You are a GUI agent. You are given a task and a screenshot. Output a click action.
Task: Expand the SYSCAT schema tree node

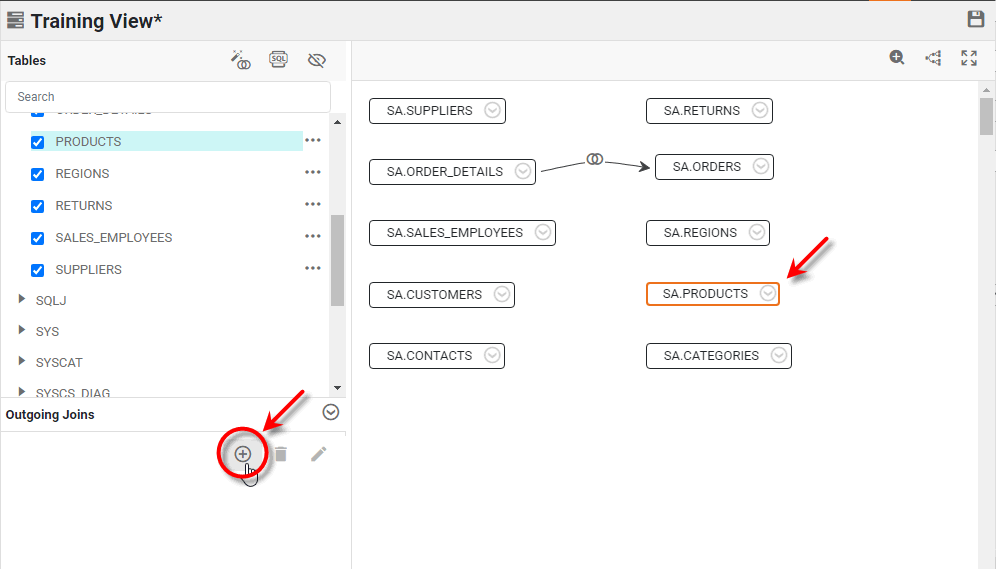[23, 362]
